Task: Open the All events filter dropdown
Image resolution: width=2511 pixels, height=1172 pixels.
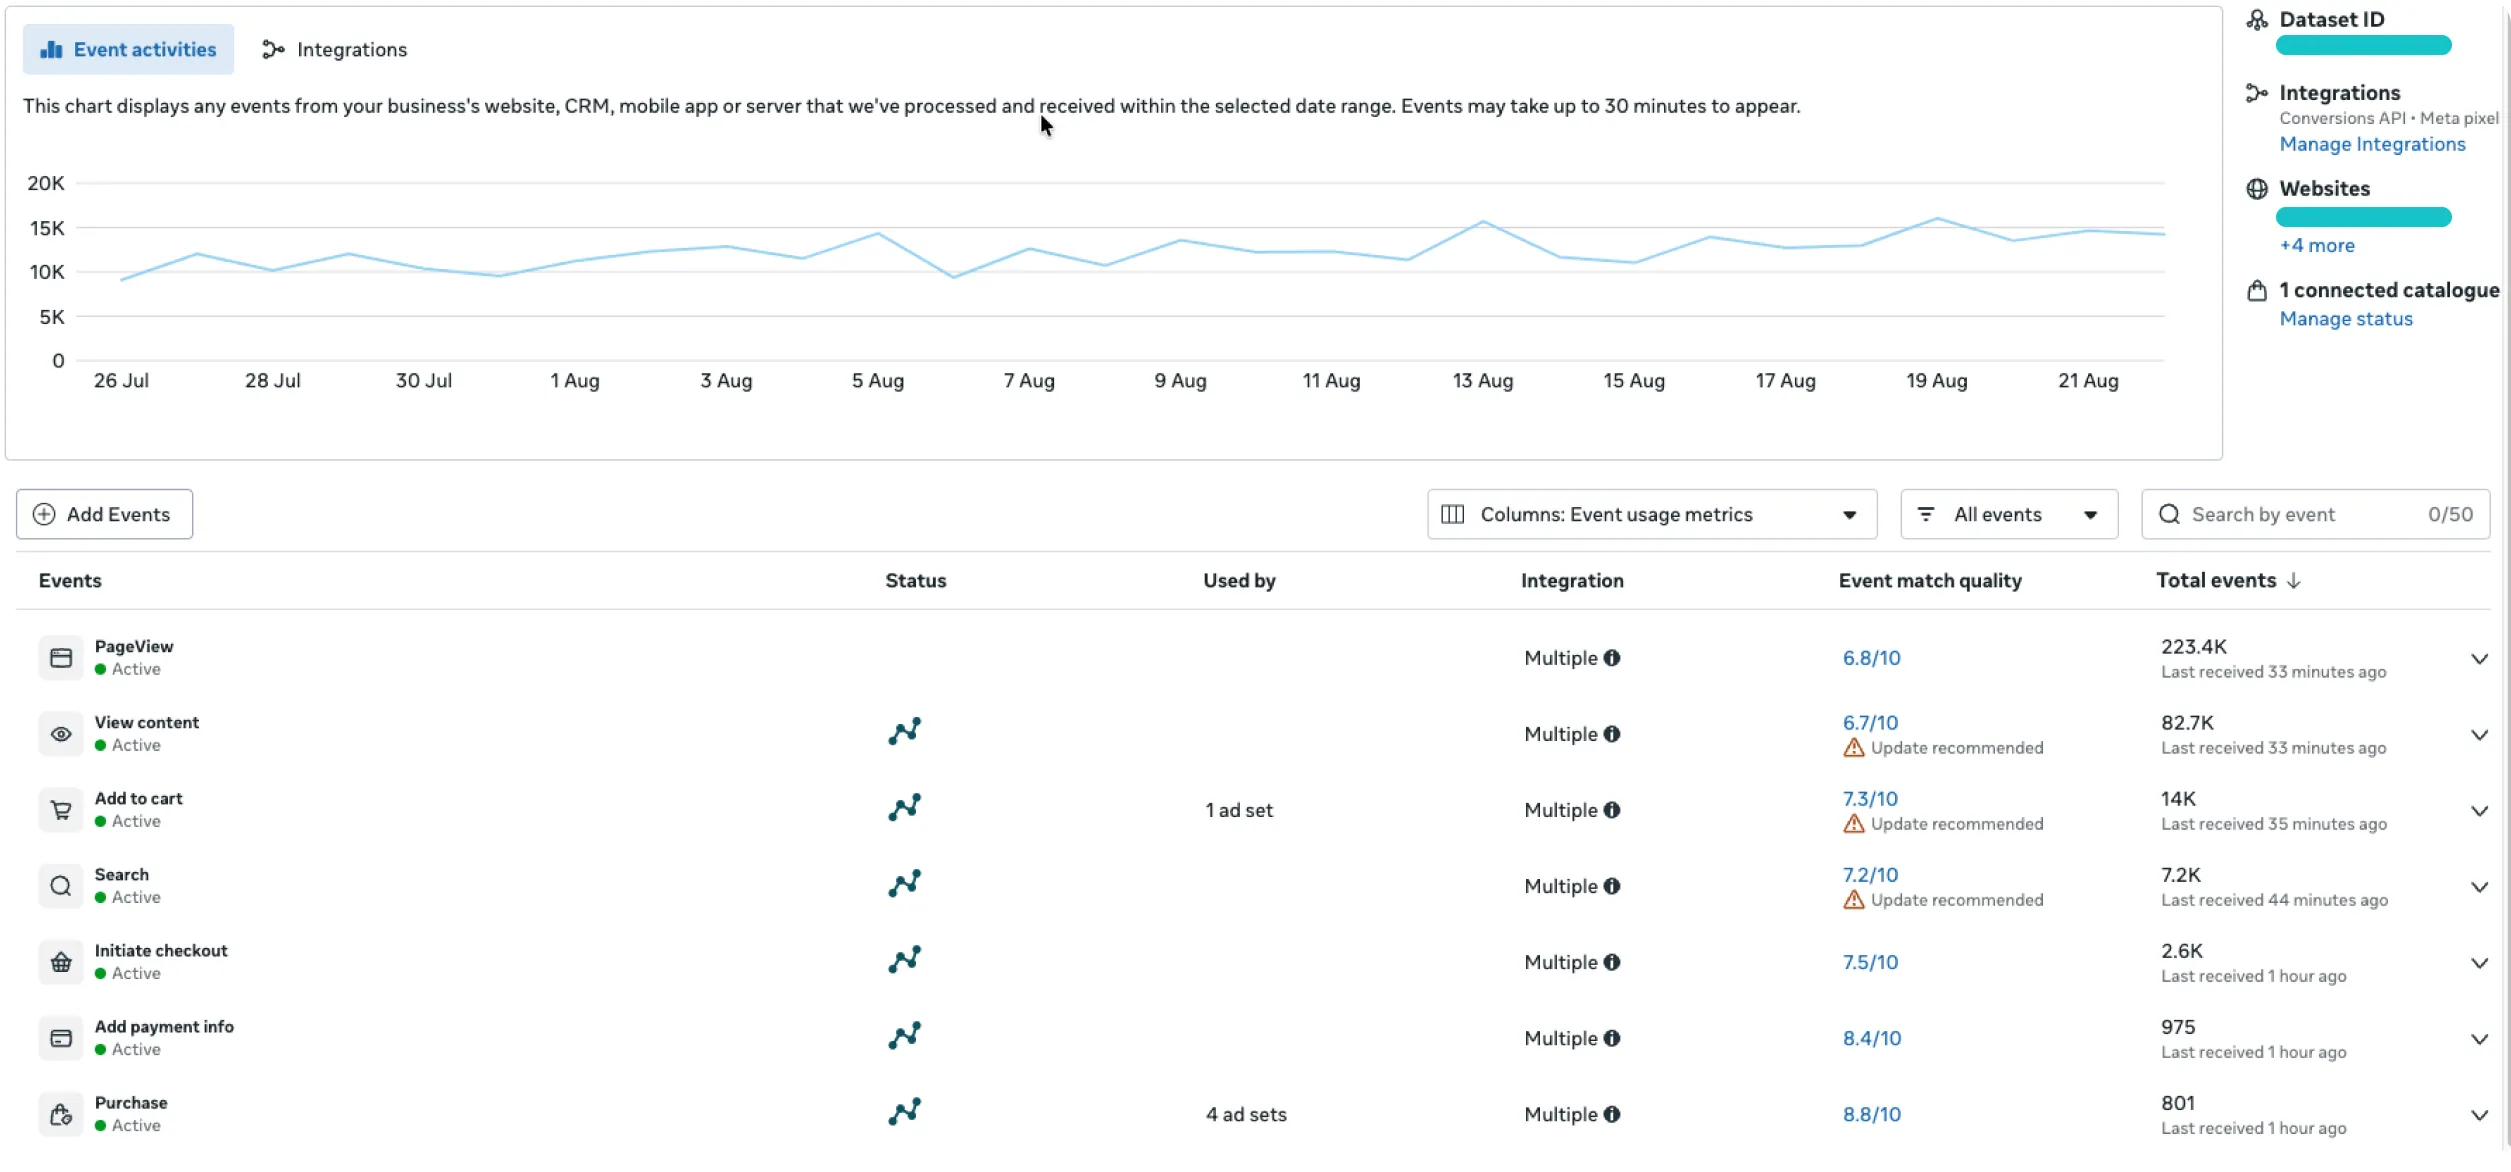Action: 2009,514
